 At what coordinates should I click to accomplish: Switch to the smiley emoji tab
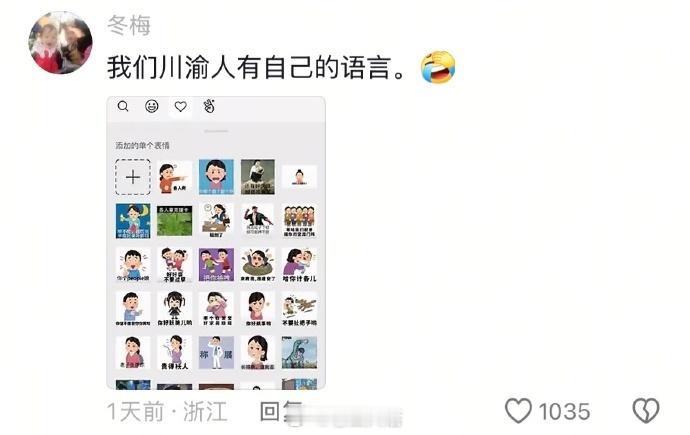[x=152, y=106]
